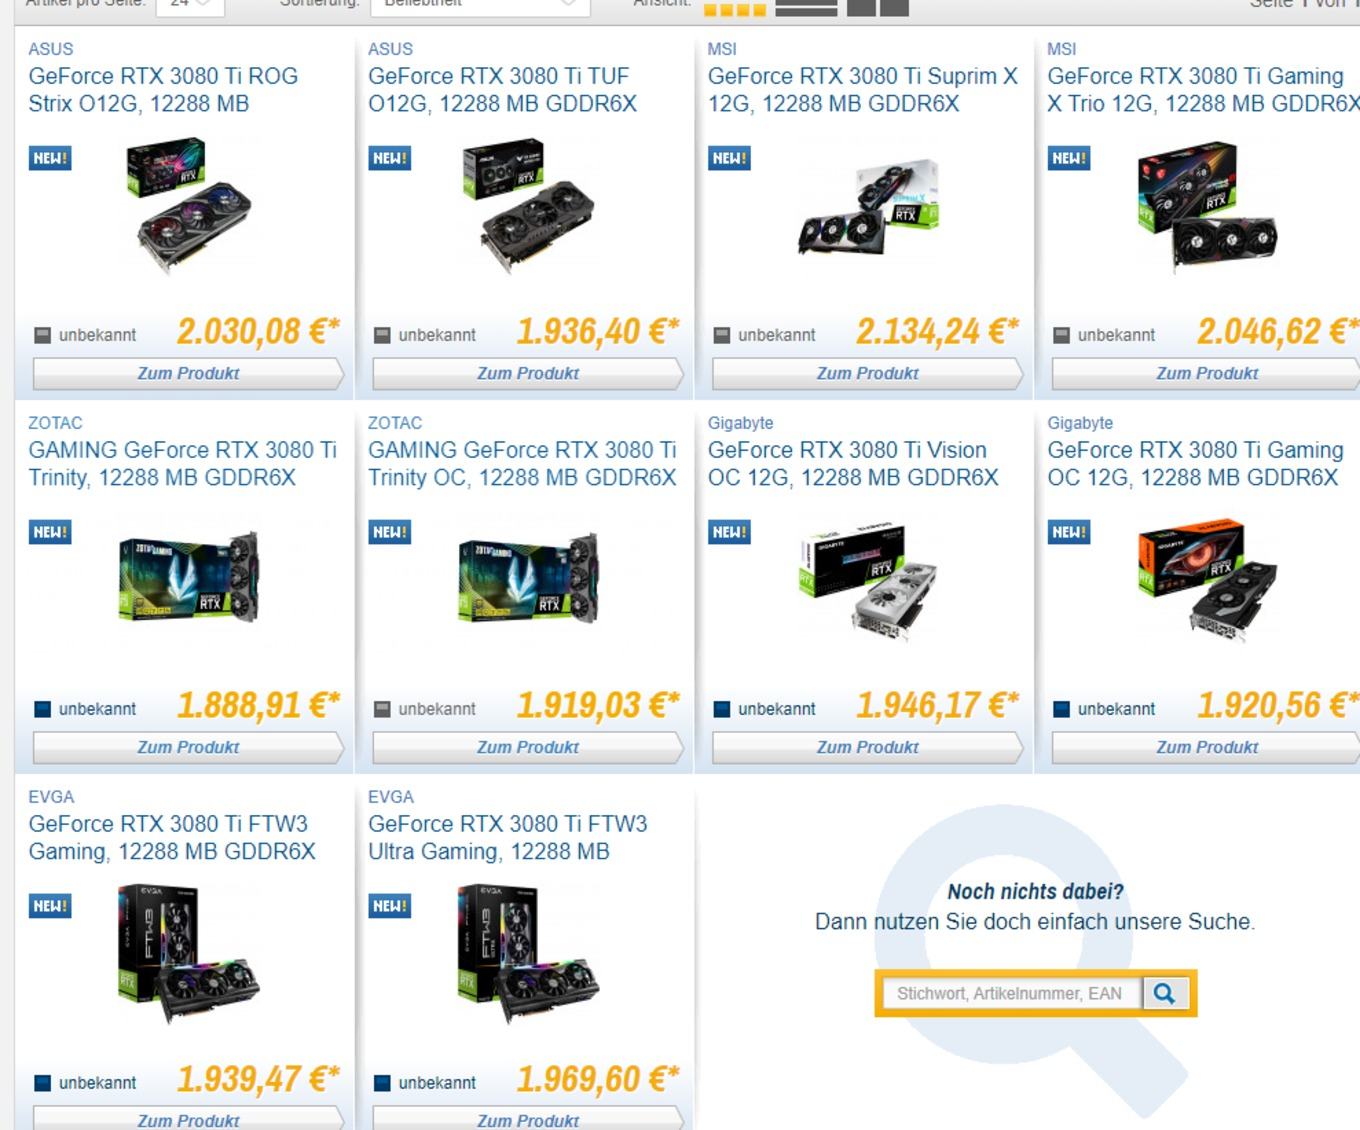Click availability square of EVGA FTW3 Ultra
The image size is (1360, 1130).
(382, 1083)
